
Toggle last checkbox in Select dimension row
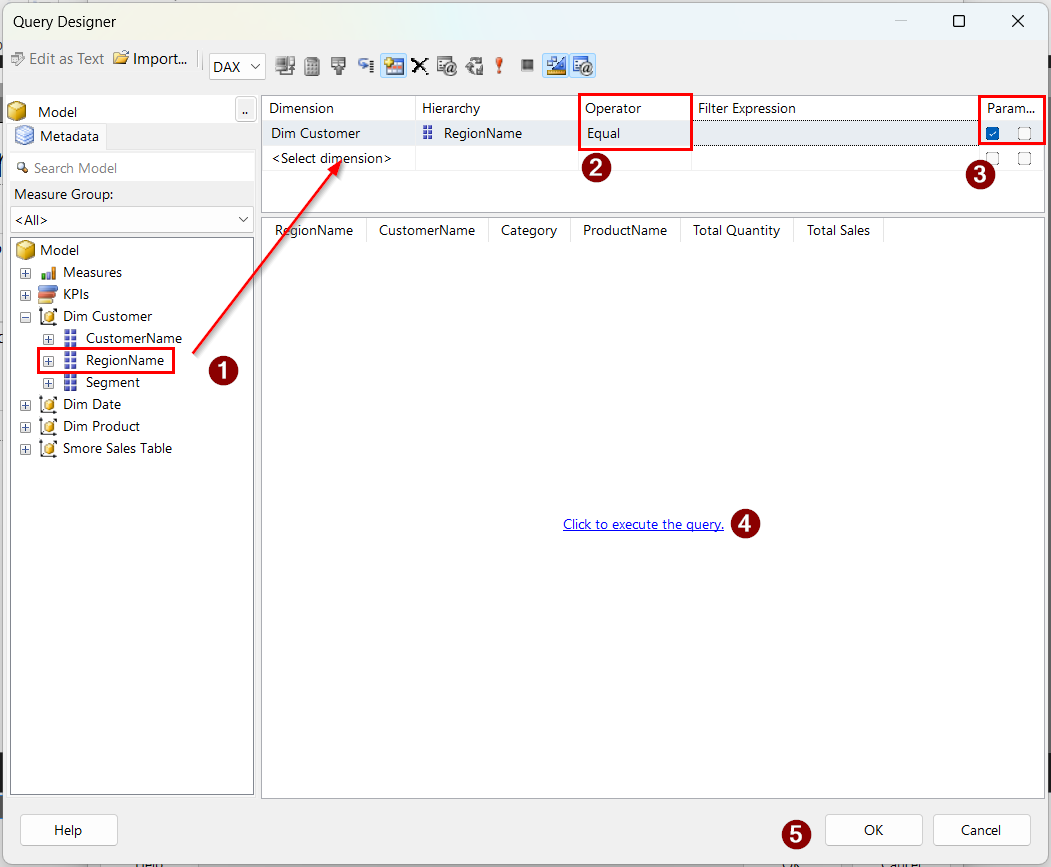(x=1024, y=158)
